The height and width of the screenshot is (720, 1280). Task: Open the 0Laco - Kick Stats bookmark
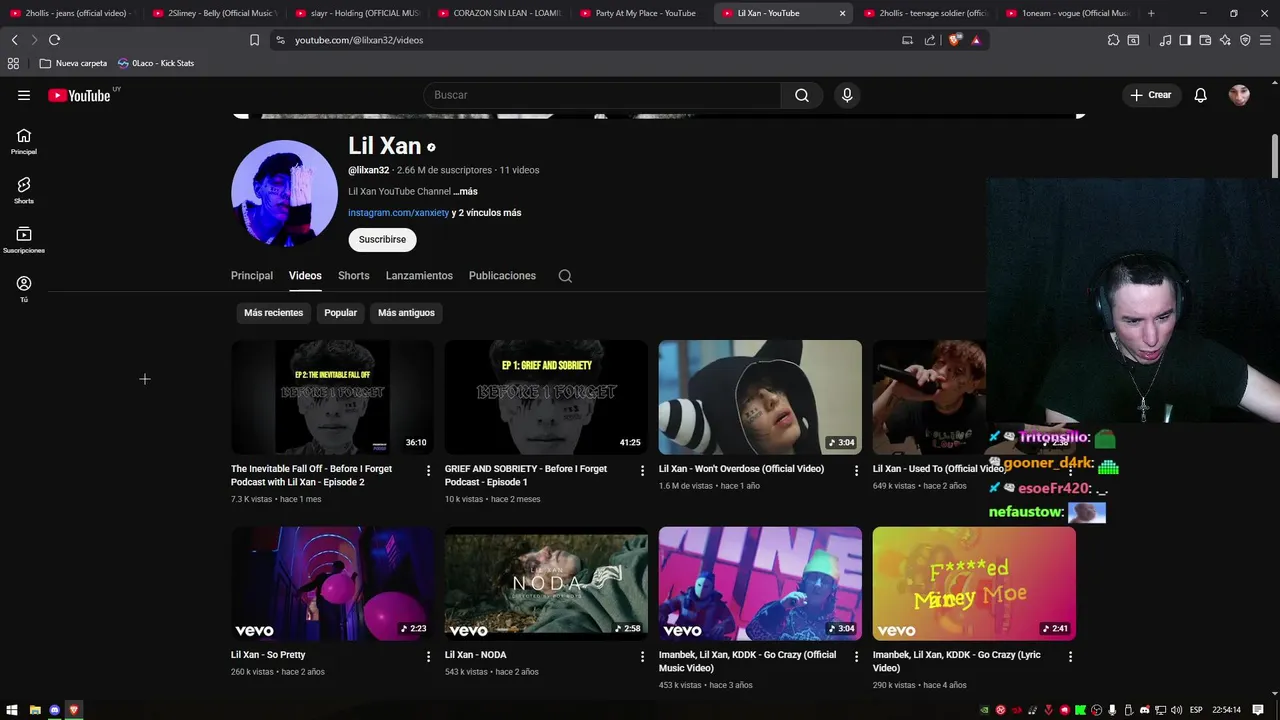pos(155,63)
